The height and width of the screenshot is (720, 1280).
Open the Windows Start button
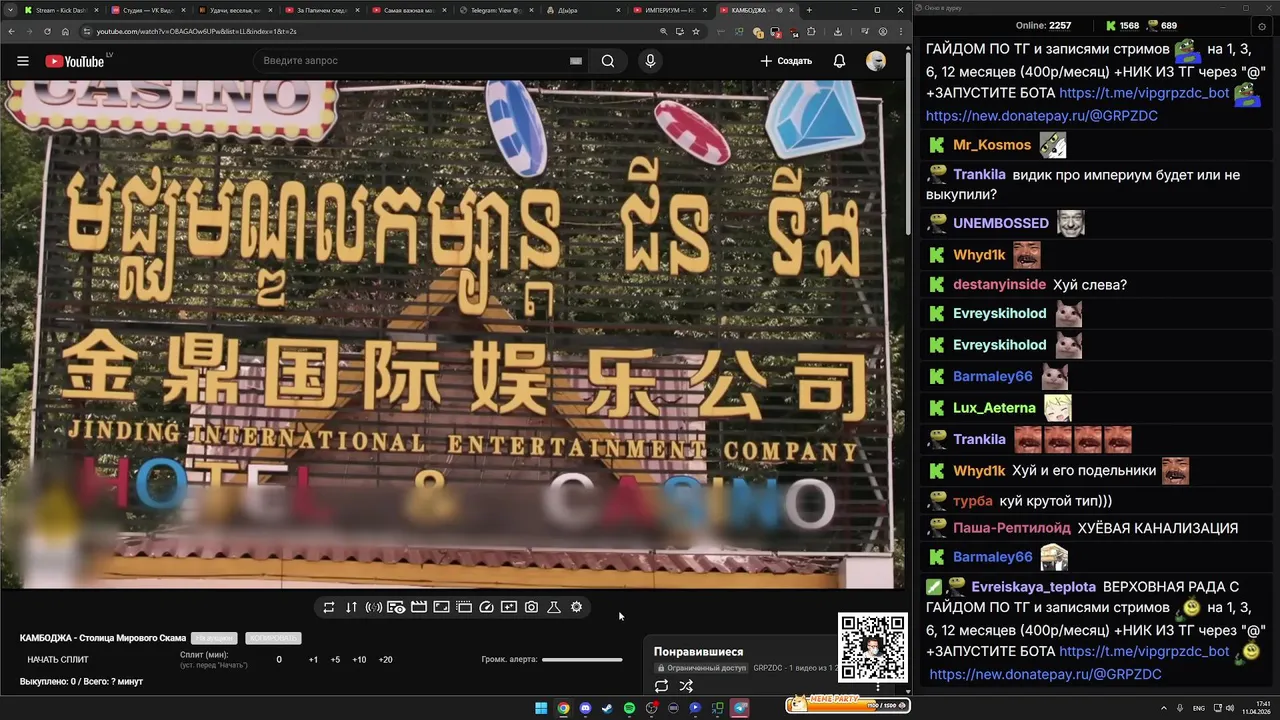click(541, 708)
